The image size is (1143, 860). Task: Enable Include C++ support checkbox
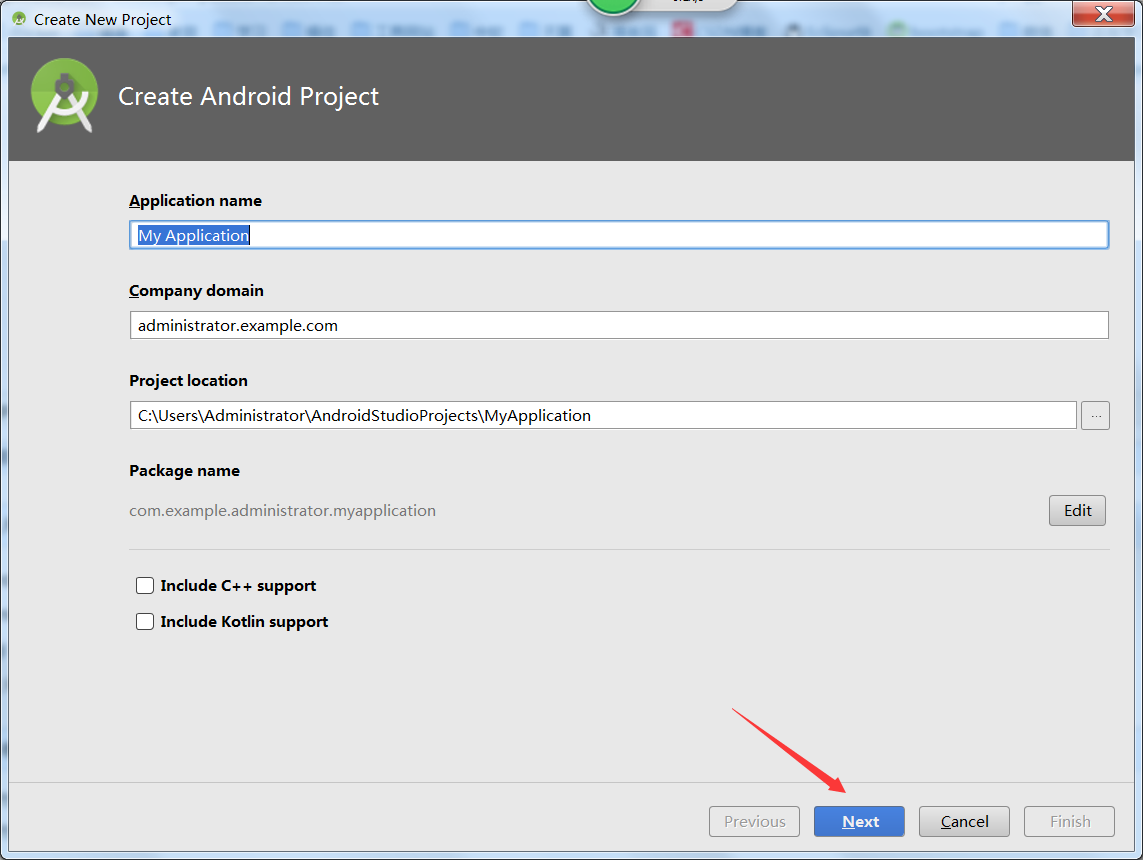[x=145, y=585]
